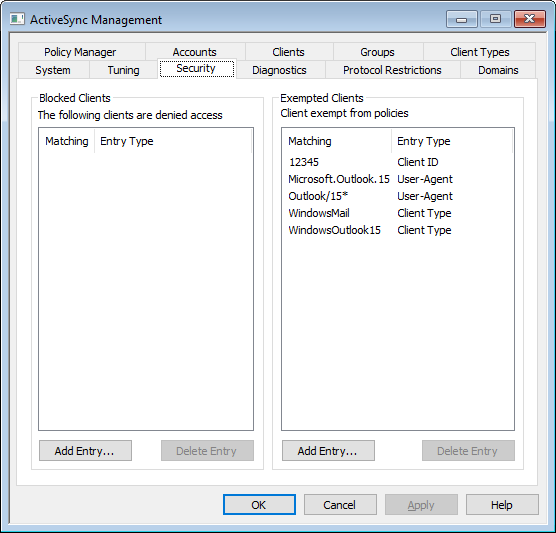This screenshot has width=556, height=533.
Task: Select the Tuning tab
Action: [x=123, y=70]
